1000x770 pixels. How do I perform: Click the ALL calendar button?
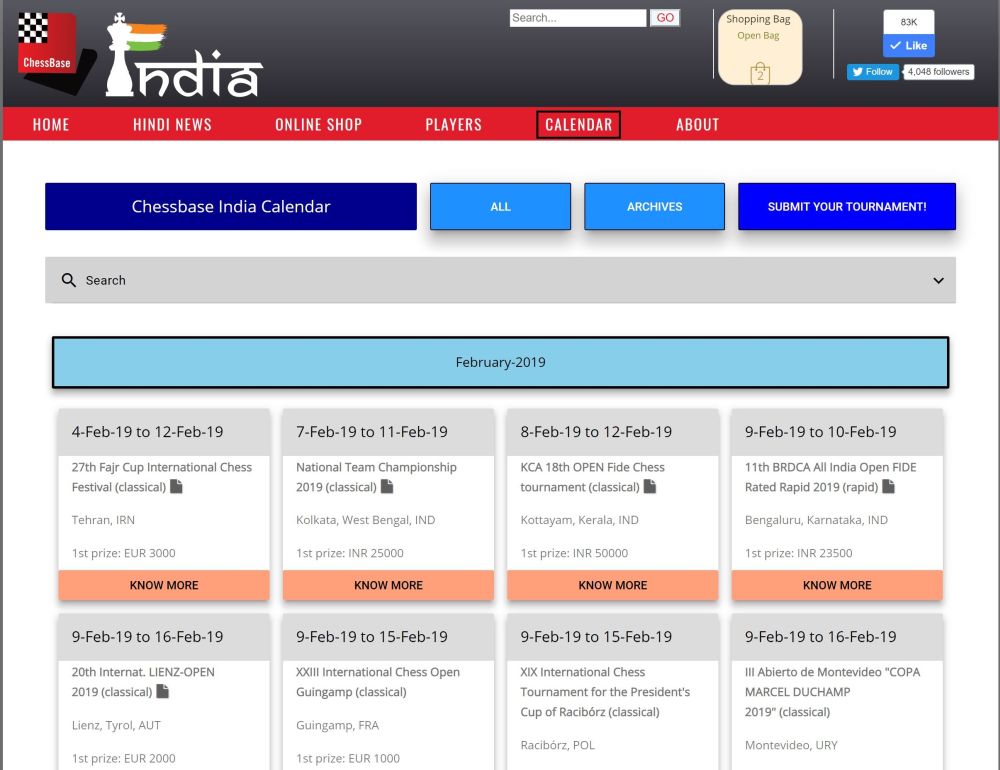click(500, 207)
